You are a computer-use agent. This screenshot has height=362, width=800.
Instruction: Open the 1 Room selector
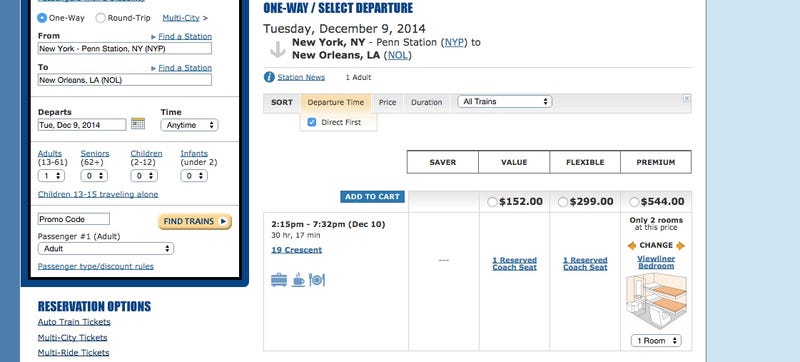point(656,340)
